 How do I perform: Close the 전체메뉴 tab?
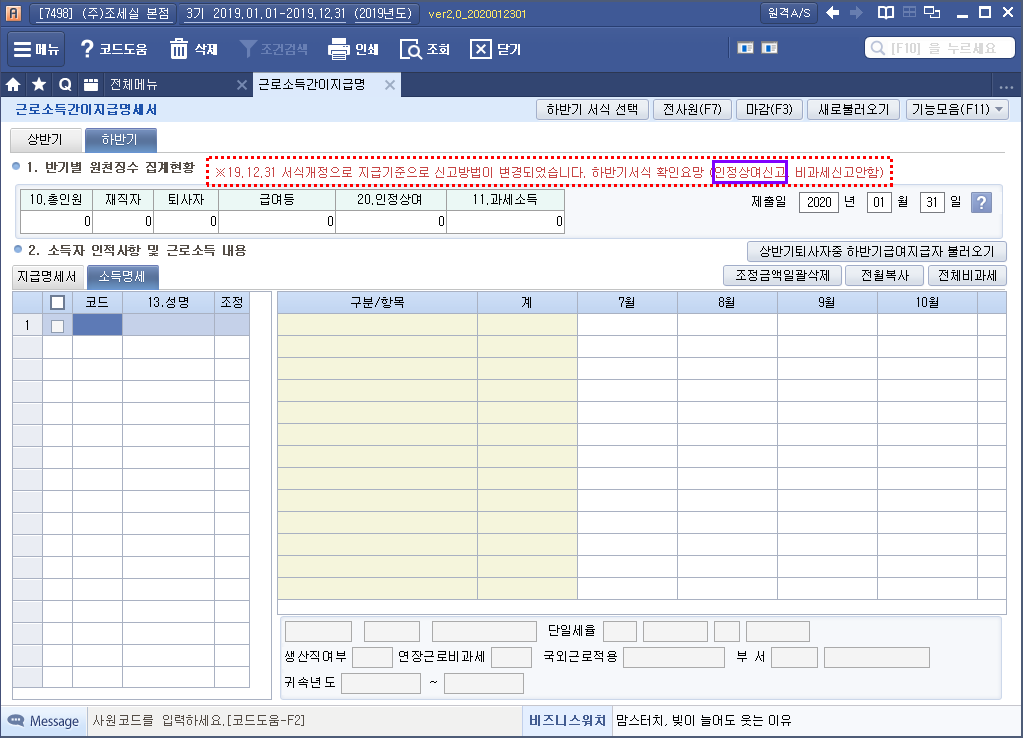point(241,85)
